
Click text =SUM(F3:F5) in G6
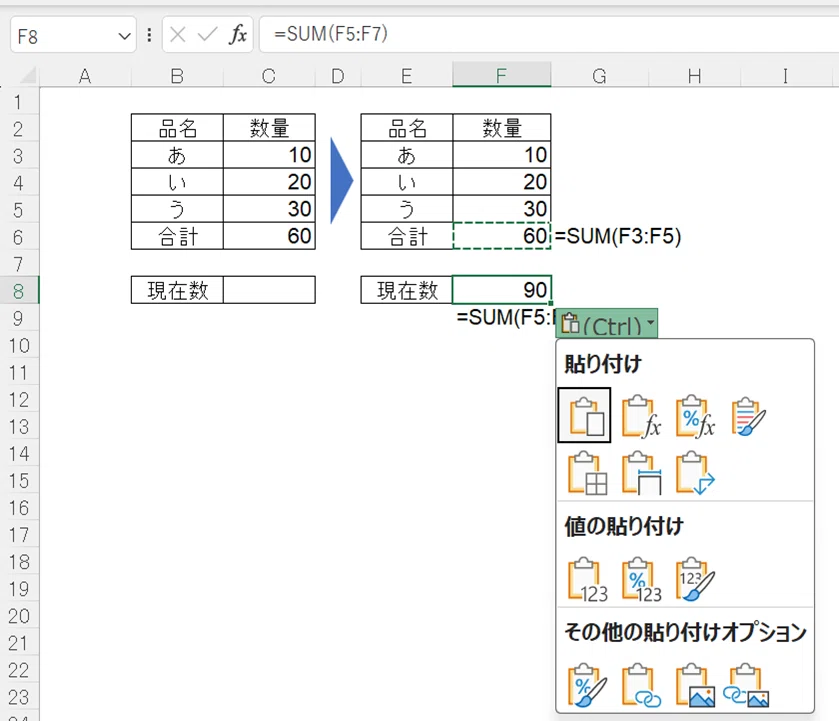click(618, 236)
